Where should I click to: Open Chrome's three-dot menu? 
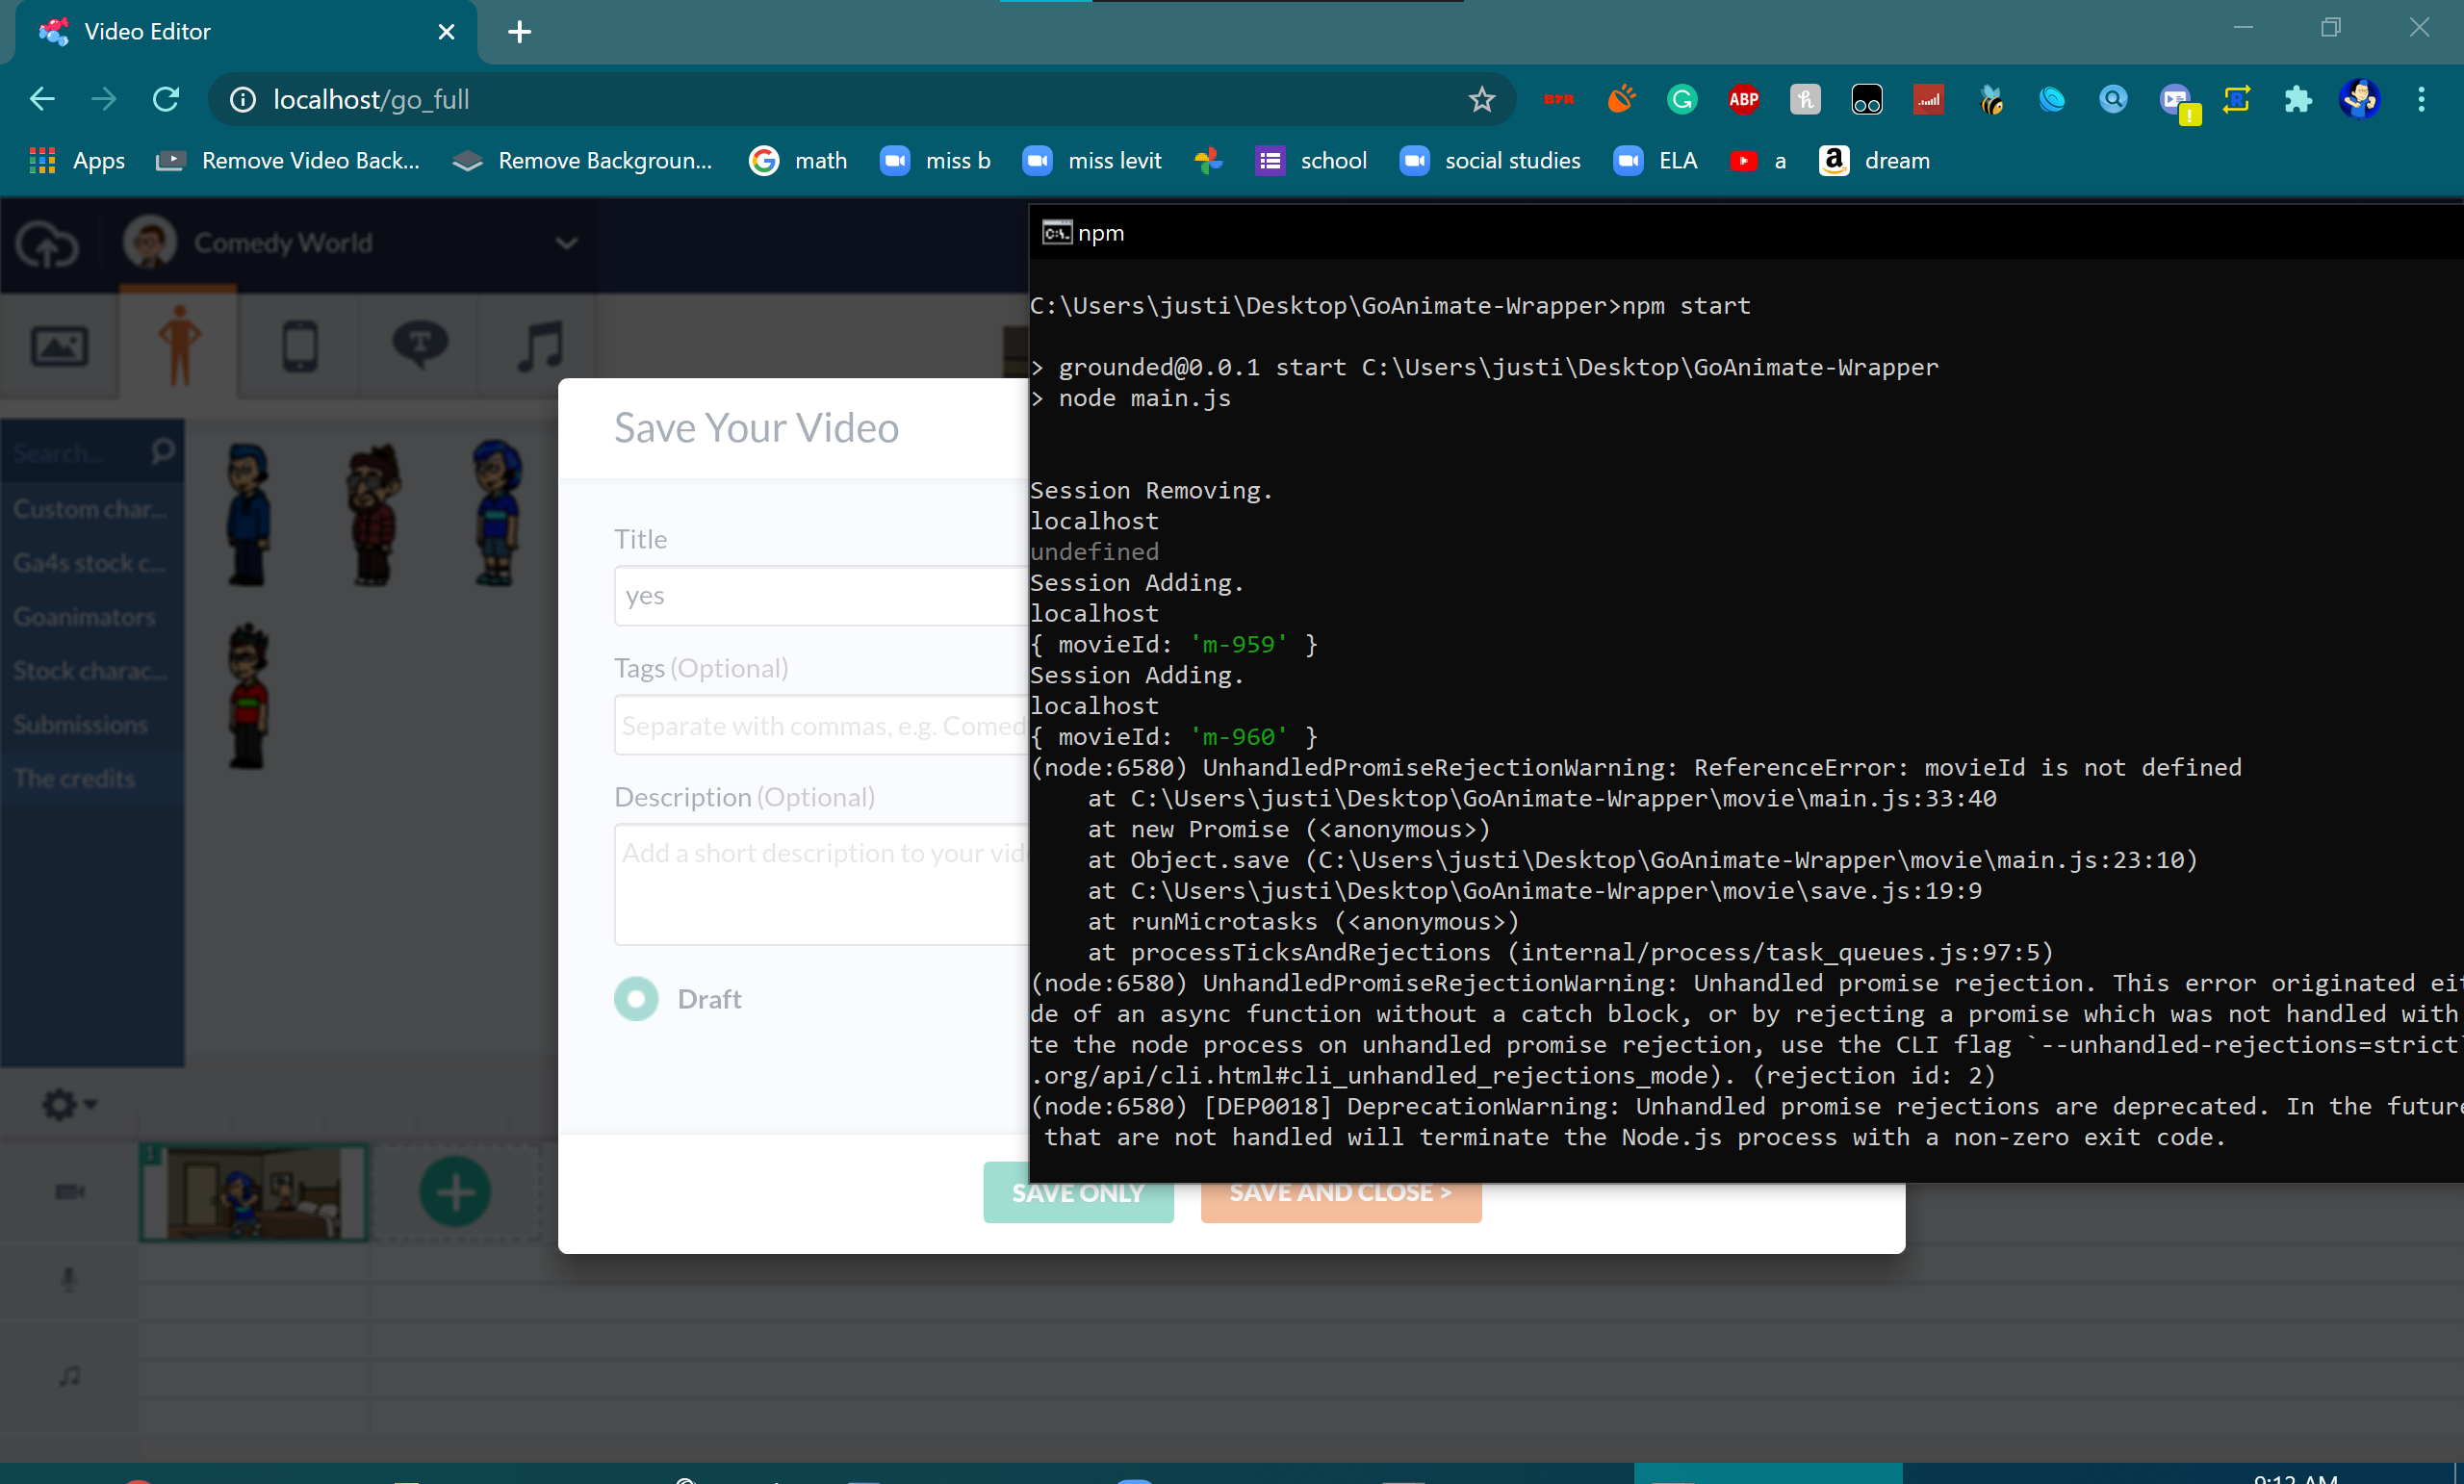pyautogui.click(x=2421, y=99)
